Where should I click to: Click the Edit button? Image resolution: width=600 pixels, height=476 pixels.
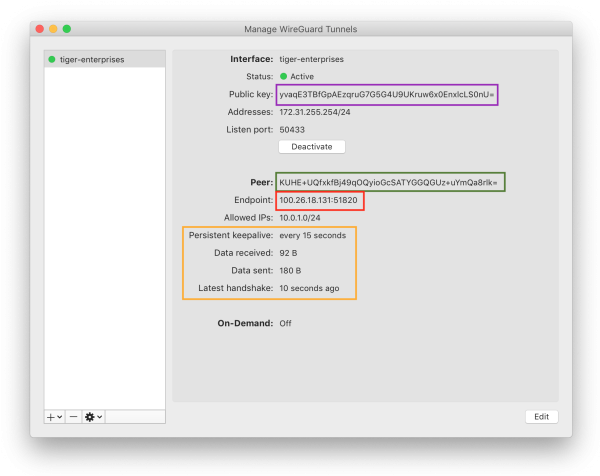pyautogui.click(x=541, y=416)
